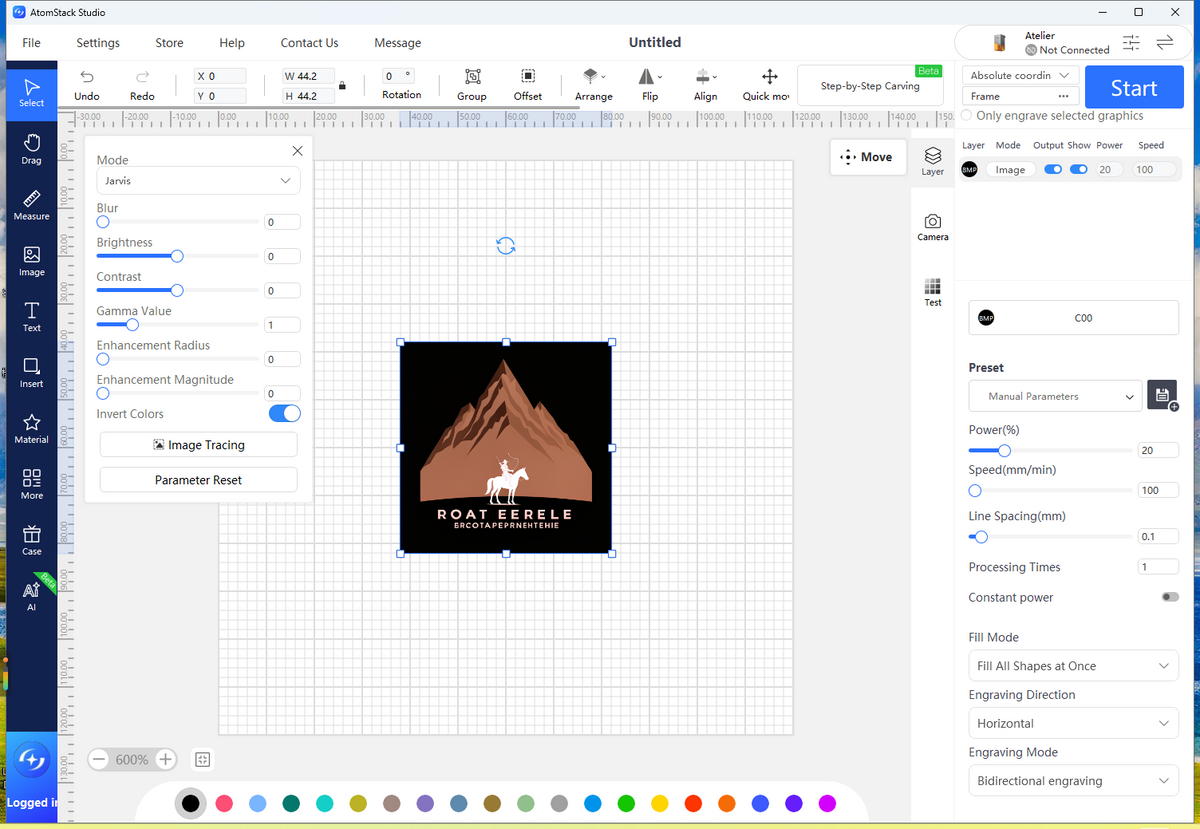Click the Image Tracing button
The image size is (1200, 829).
tap(198, 445)
